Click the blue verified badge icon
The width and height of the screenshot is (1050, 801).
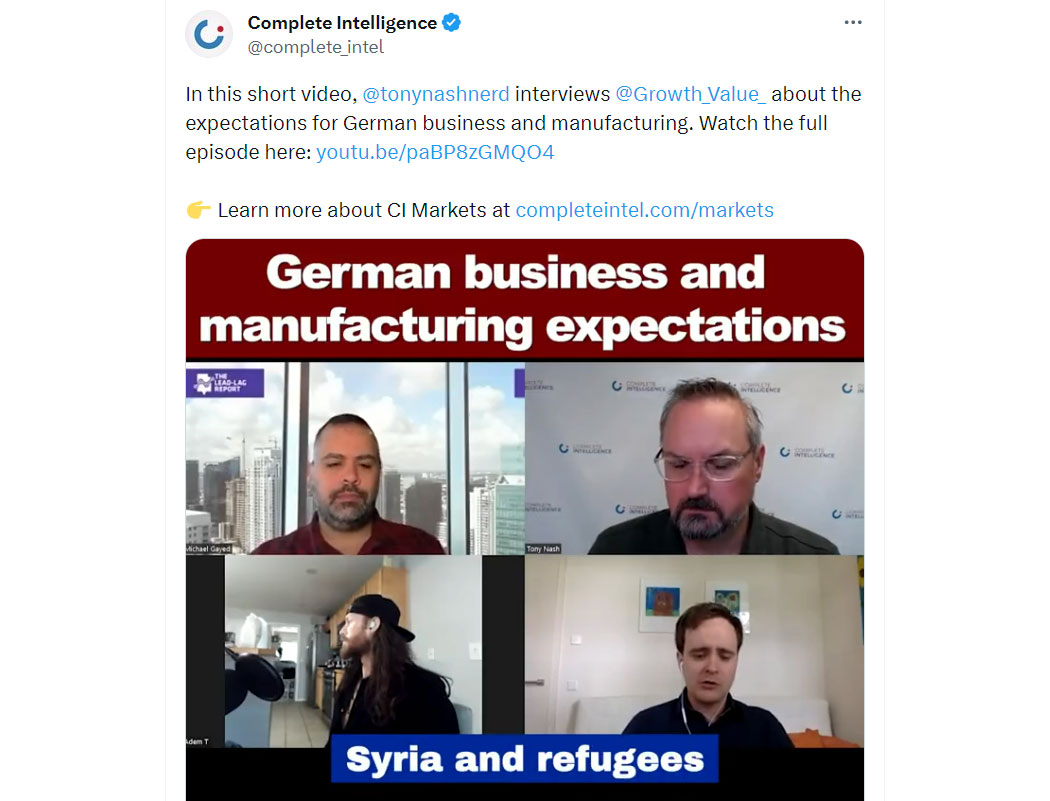click(x=452, y=23)
